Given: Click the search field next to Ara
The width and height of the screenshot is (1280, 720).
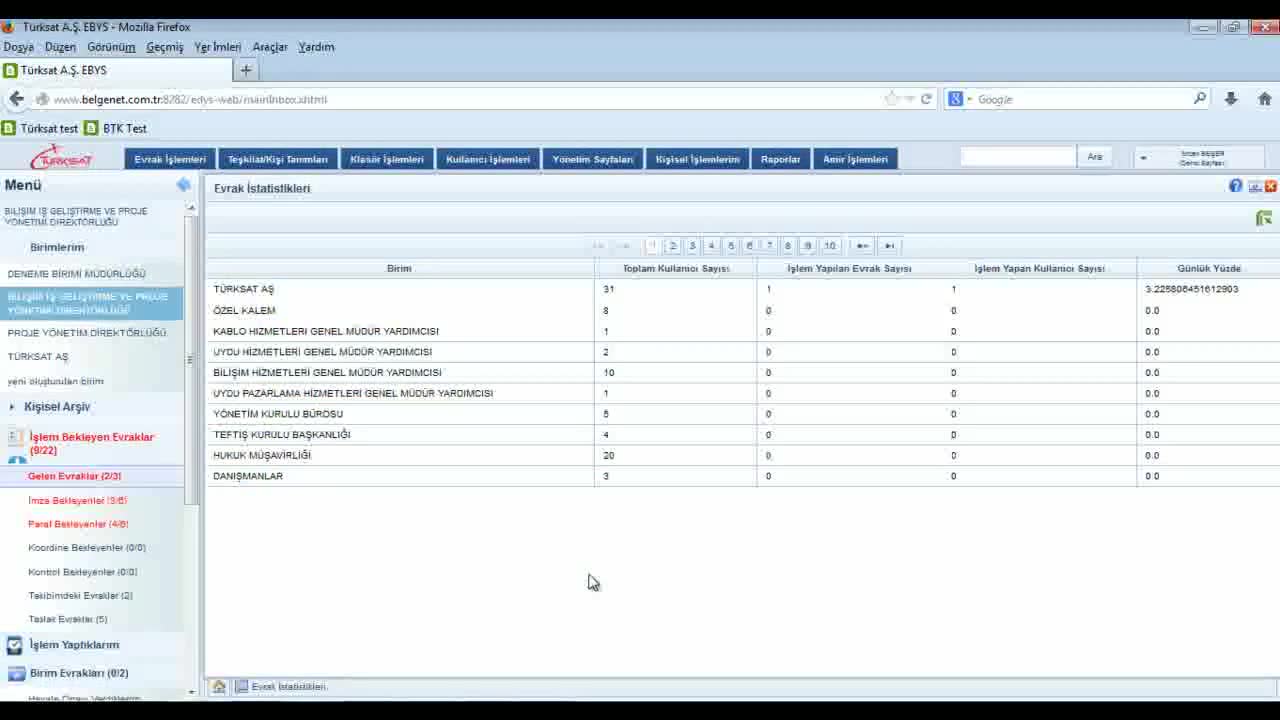Looking at the screenshot, I should pos(1017,157).
